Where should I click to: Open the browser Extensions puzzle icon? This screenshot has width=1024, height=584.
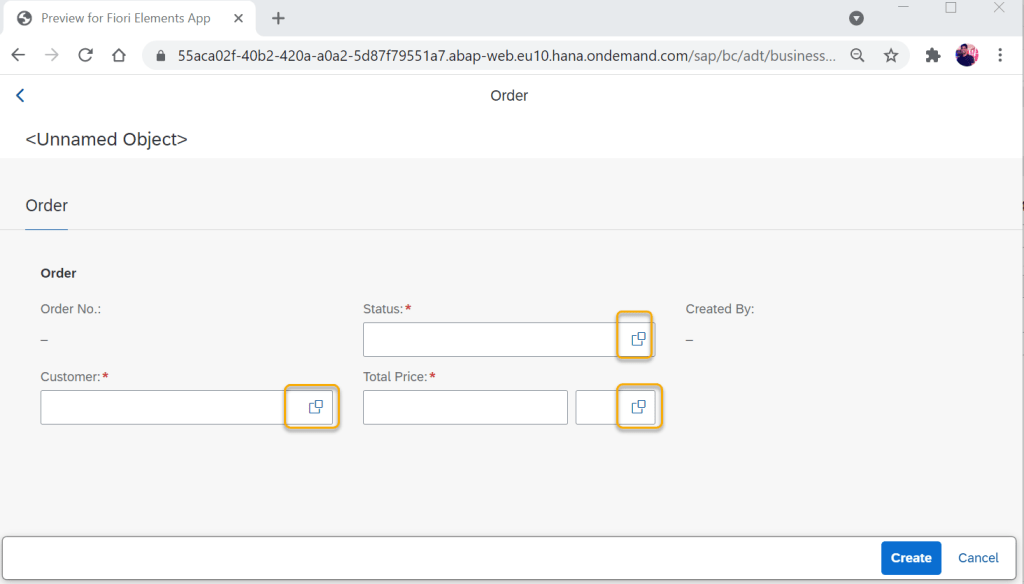[x=933, y=56]
